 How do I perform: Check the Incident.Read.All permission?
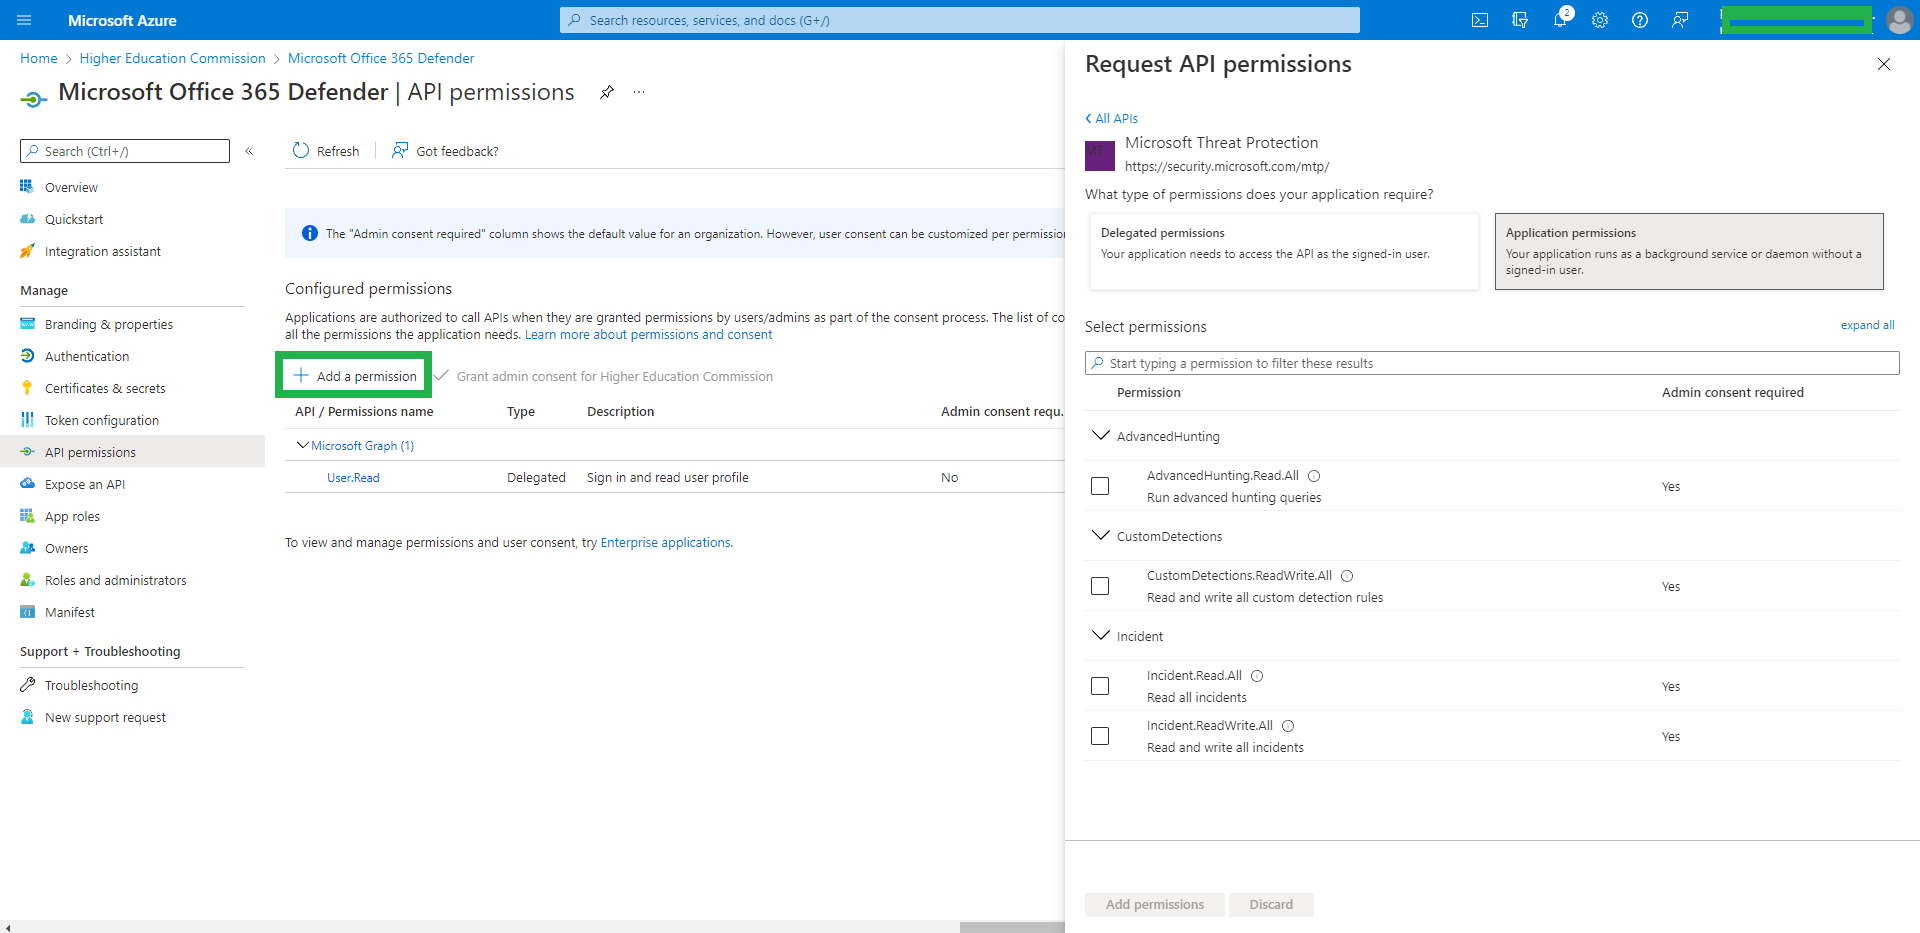tap(1100, 686)
